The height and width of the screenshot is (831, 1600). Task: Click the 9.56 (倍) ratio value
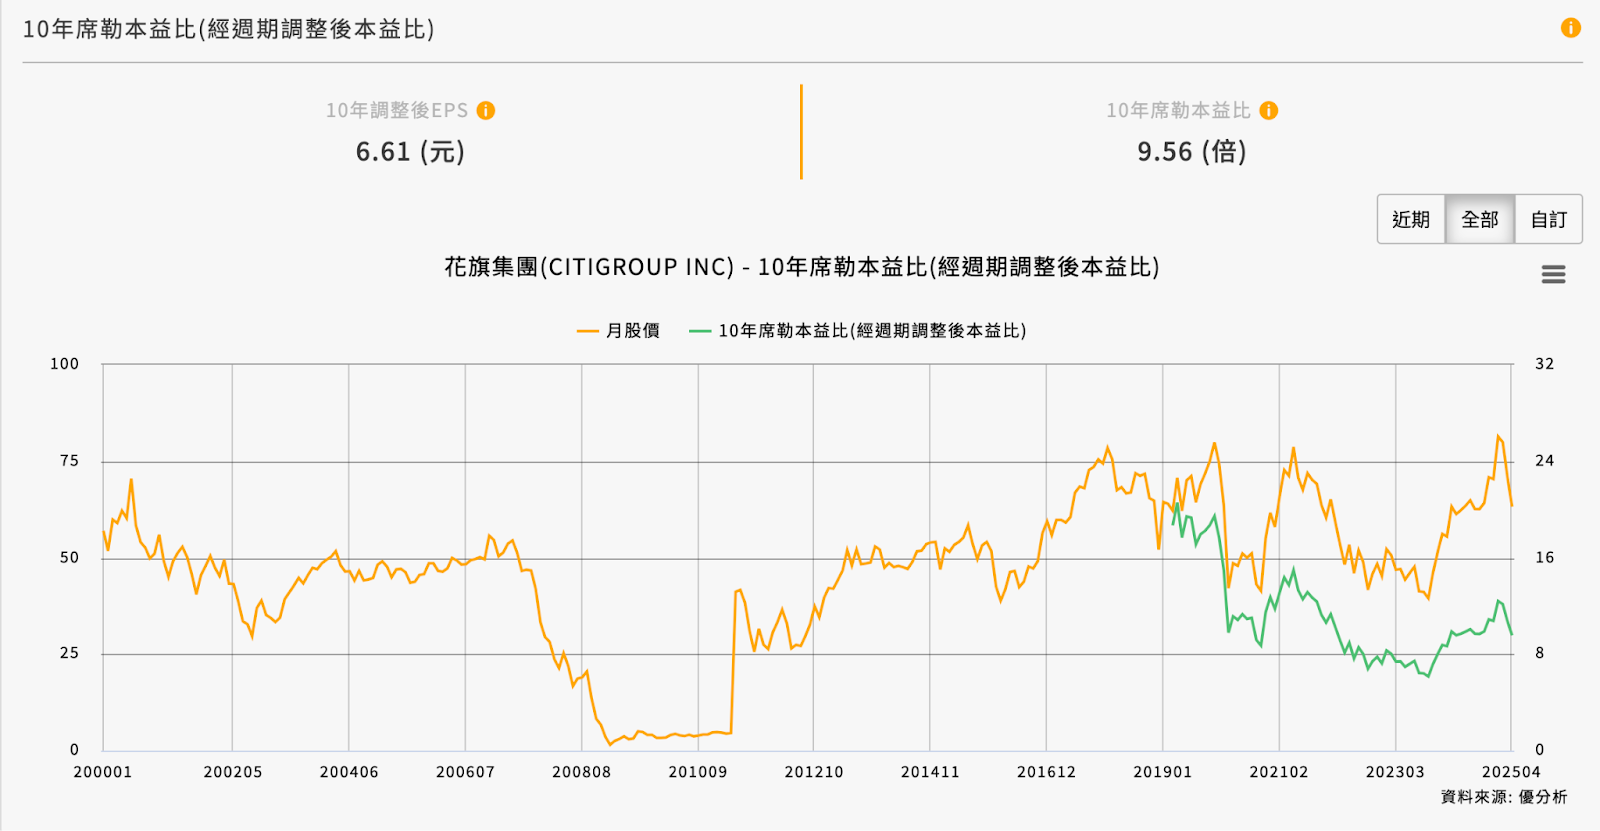(1192, 152)
